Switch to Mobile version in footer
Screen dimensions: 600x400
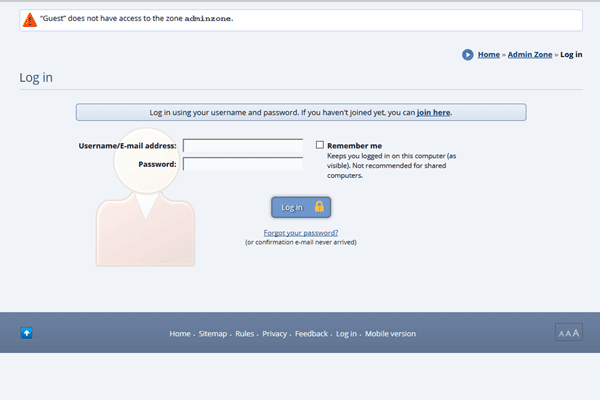(x=390, y=334)
